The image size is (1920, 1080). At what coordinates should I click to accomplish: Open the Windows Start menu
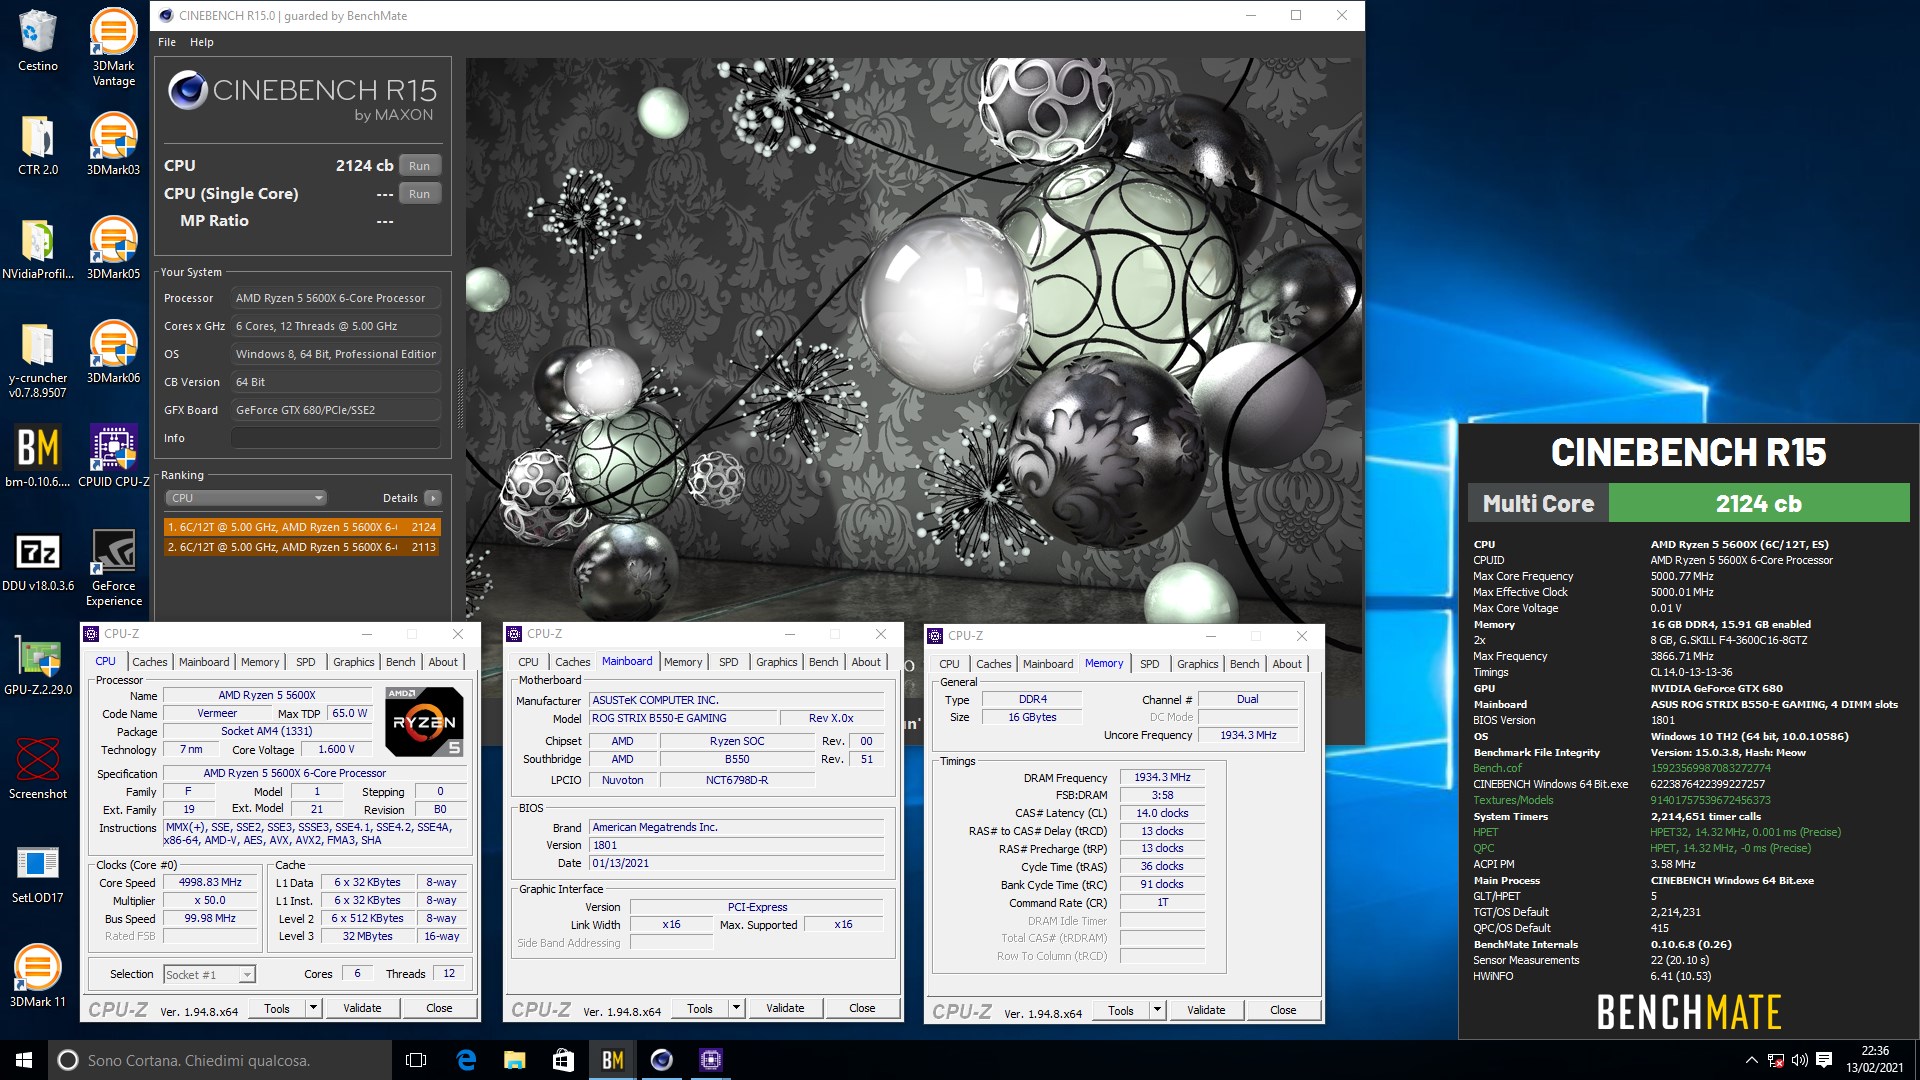pos(24,1060)
